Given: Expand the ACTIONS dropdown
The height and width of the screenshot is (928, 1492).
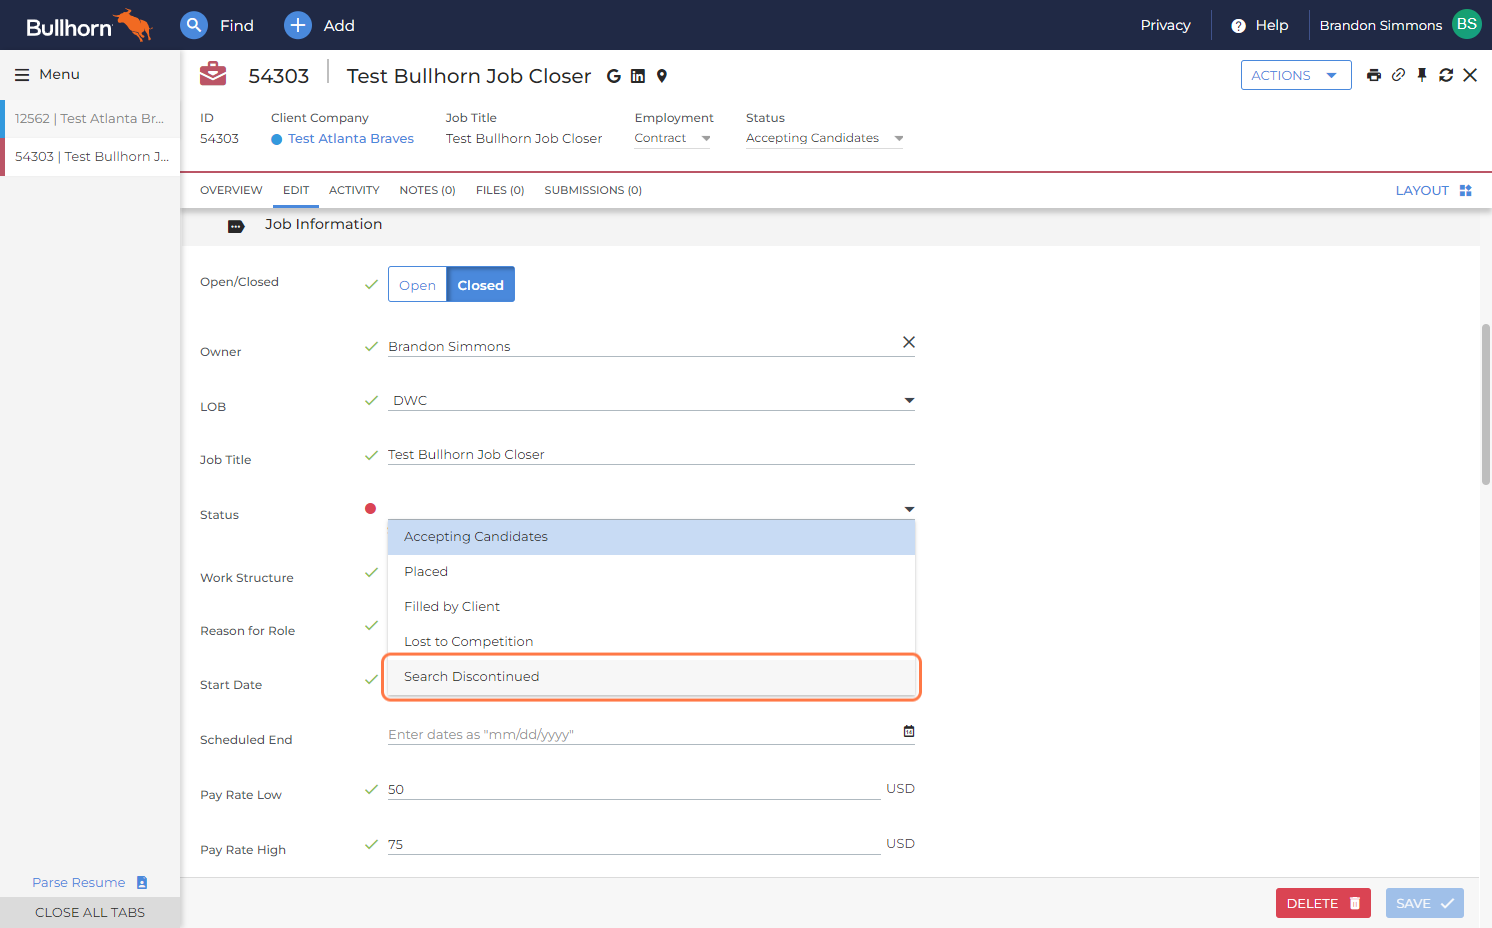Looking at the screenshot, I should pyautogui.click(x=1296, y=75).
